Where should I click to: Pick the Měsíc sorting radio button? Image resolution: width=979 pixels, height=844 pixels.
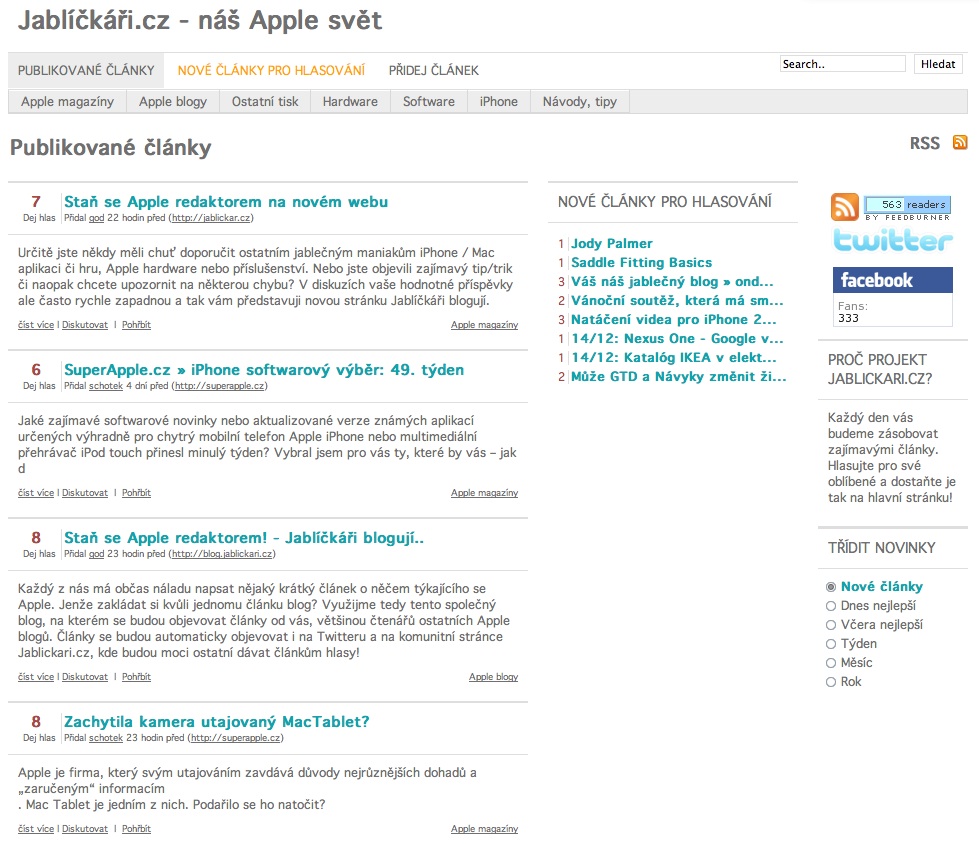(831, 663)
